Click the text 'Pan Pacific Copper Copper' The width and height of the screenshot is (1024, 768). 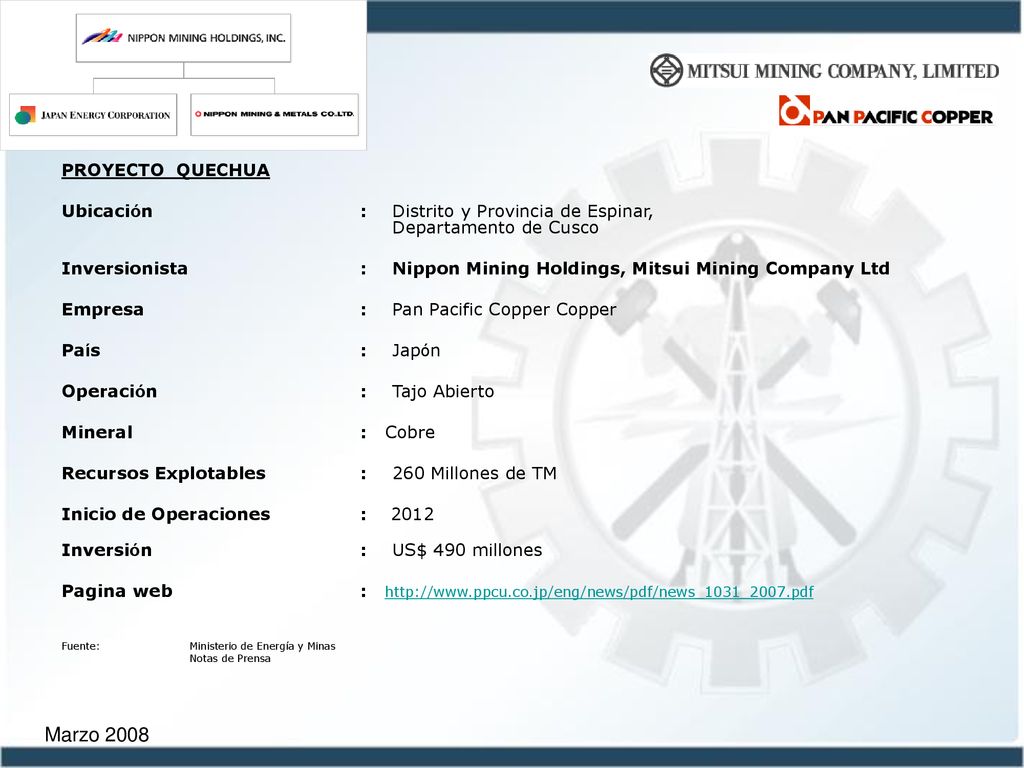coord(504,310)
